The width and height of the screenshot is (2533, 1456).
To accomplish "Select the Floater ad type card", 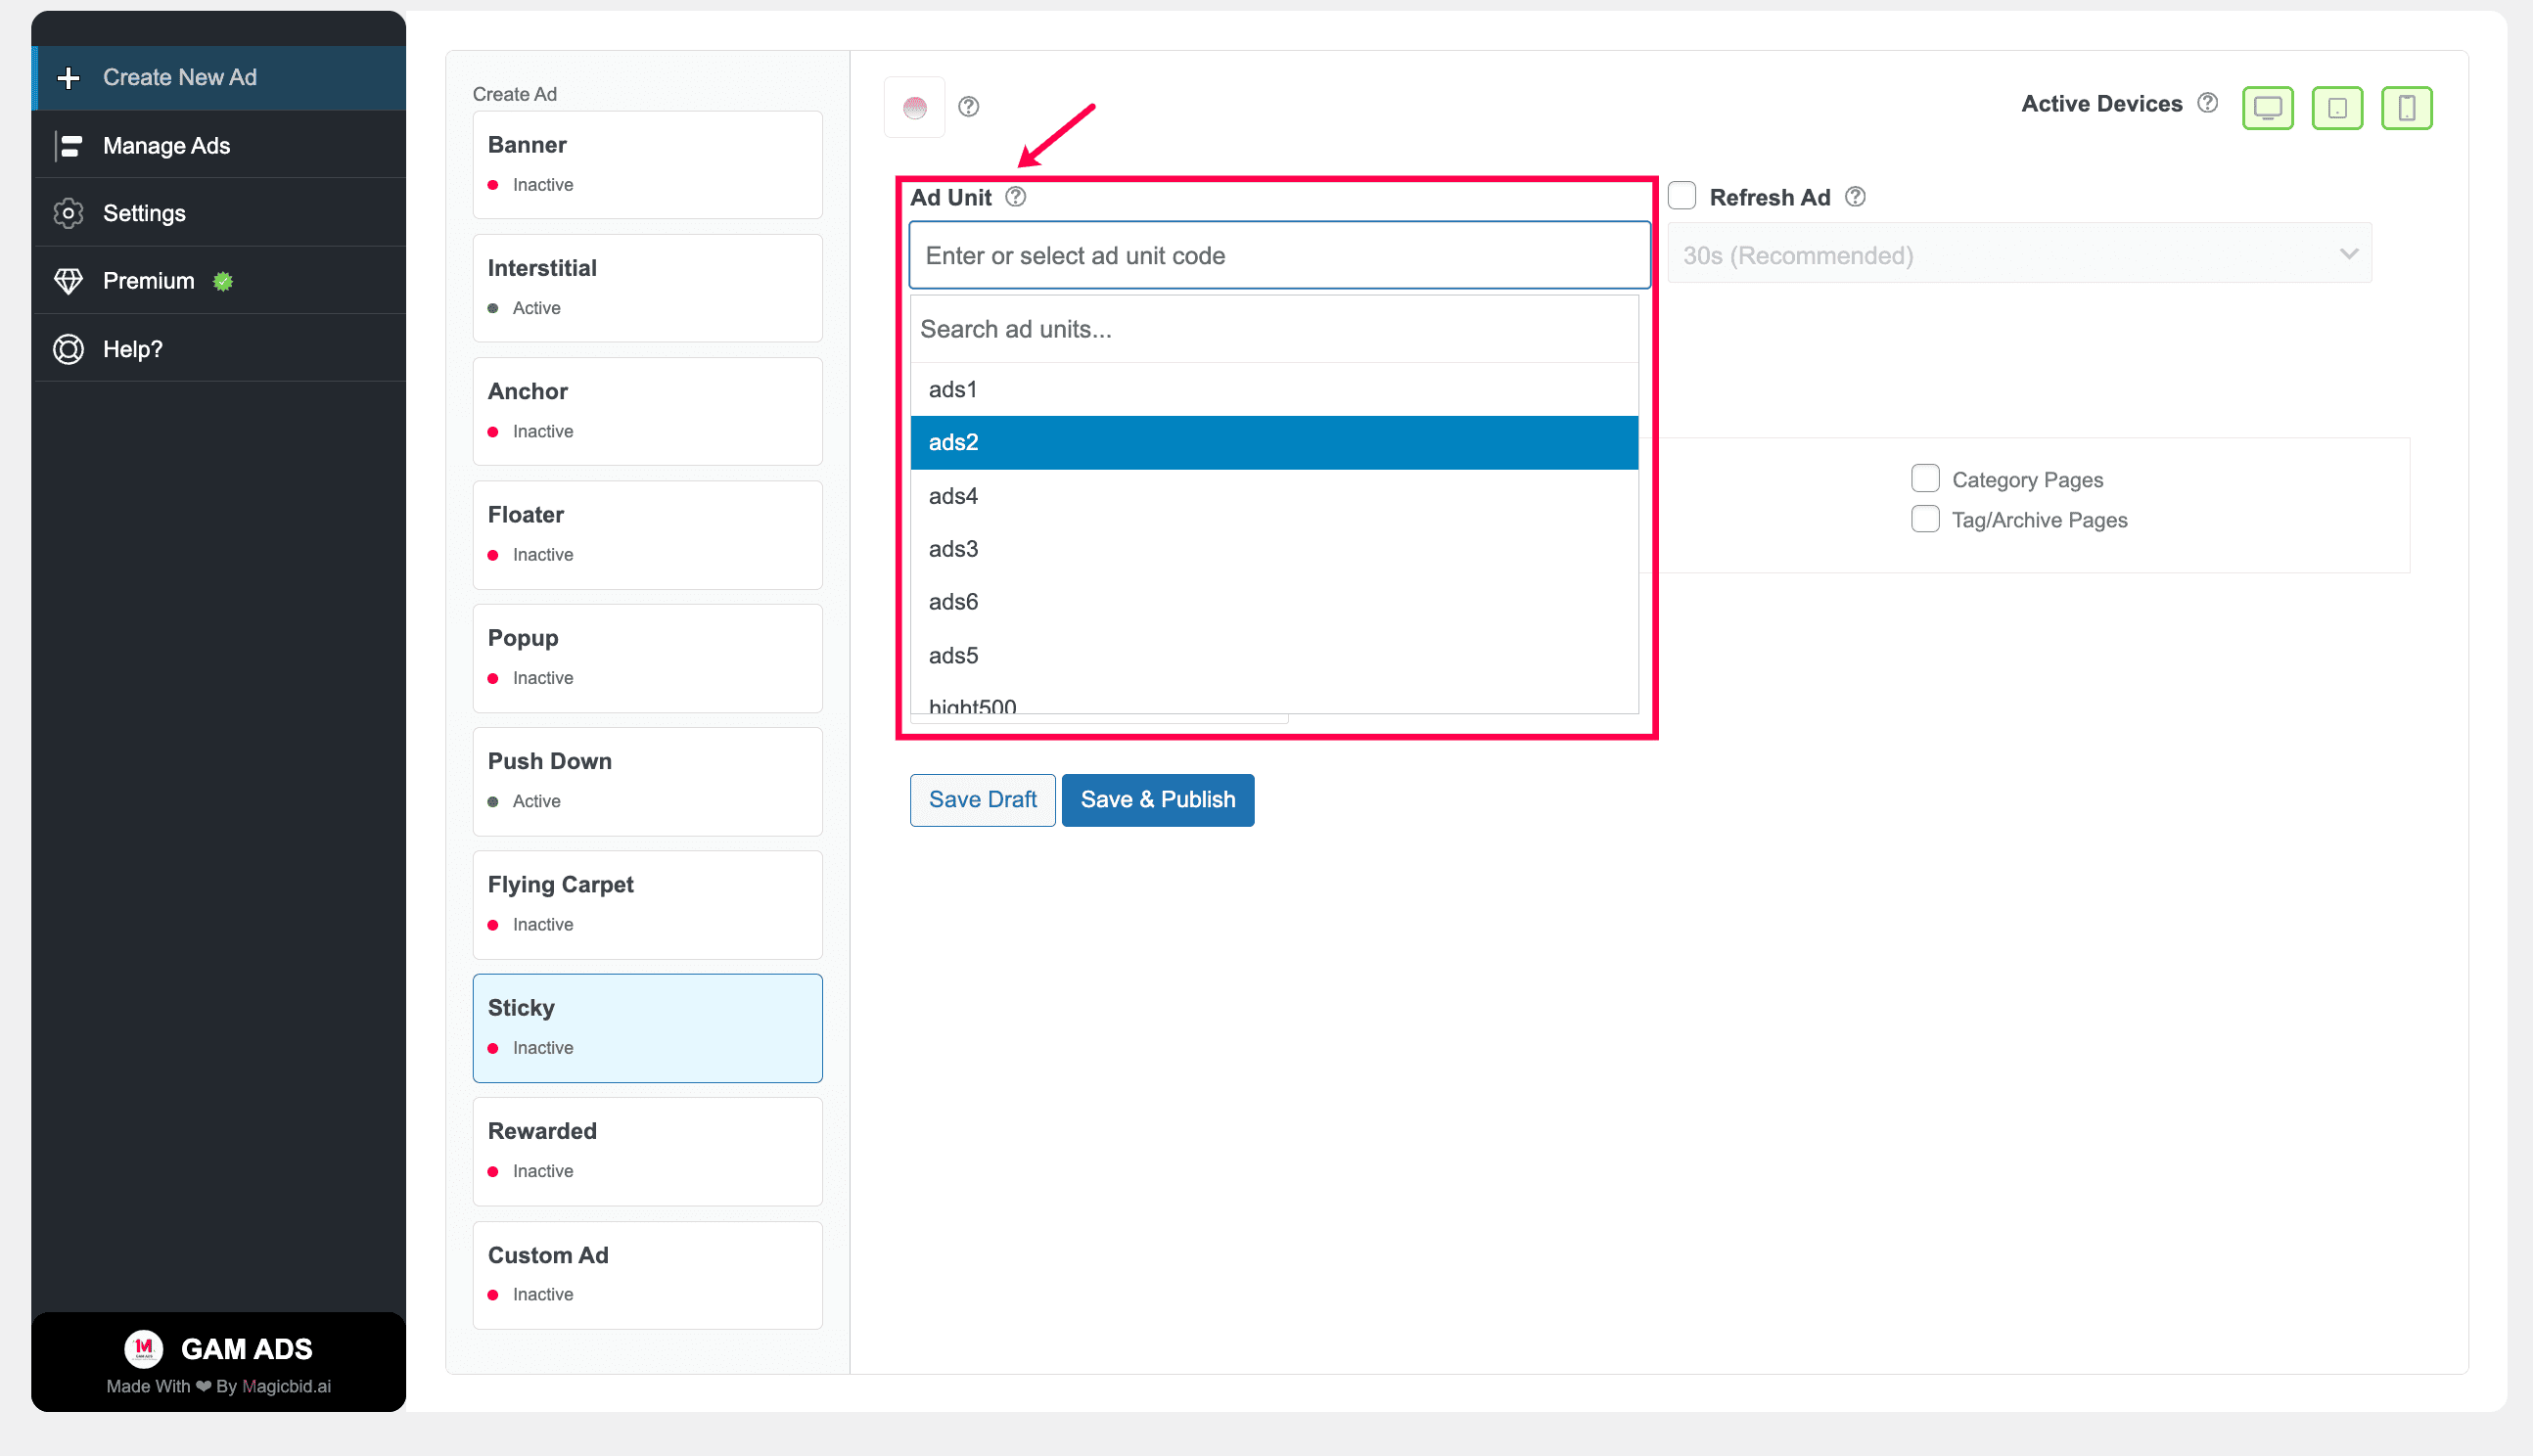I will (x=647, y=534).
